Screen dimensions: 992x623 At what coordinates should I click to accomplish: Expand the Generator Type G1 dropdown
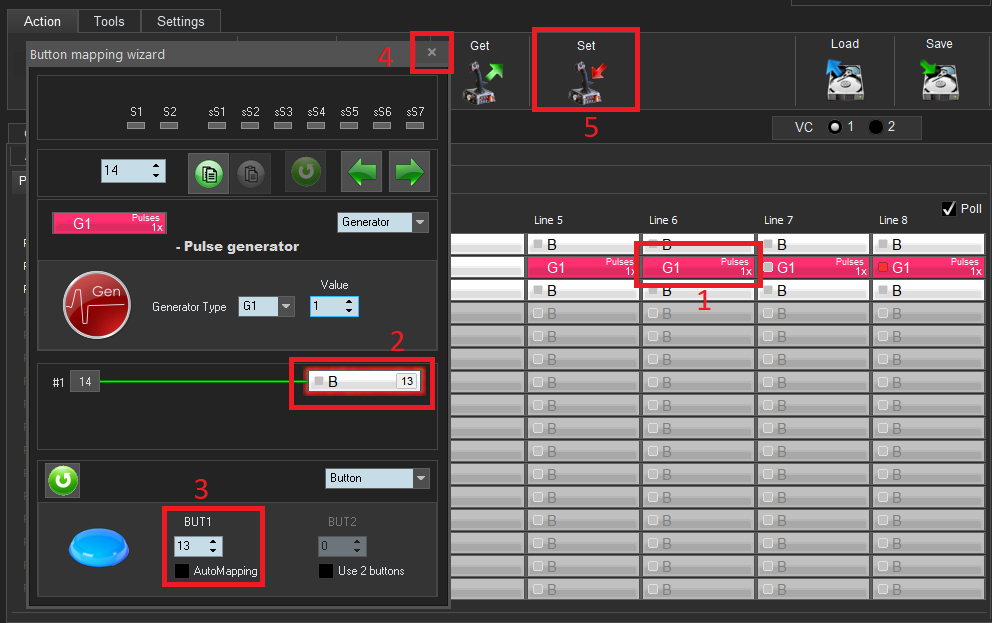tap(286, 307)
